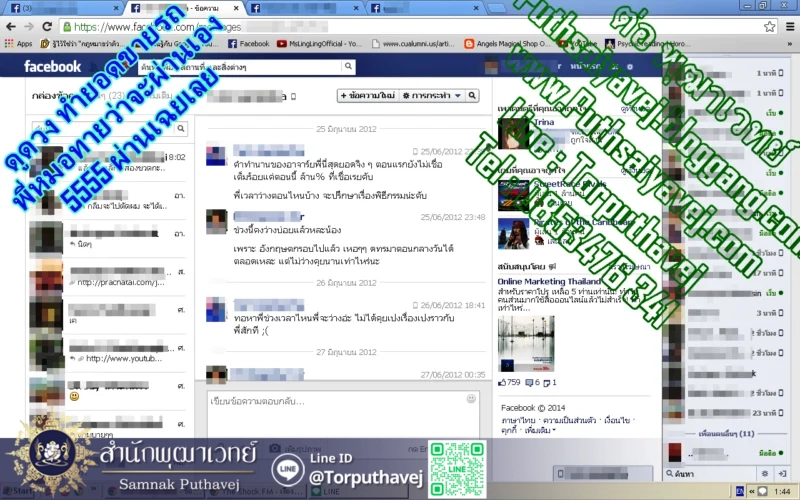Open the Chrome hamburger menu
Image resolution: width=800 pixels, height=500 pixels.
click(x=790, y=27)
